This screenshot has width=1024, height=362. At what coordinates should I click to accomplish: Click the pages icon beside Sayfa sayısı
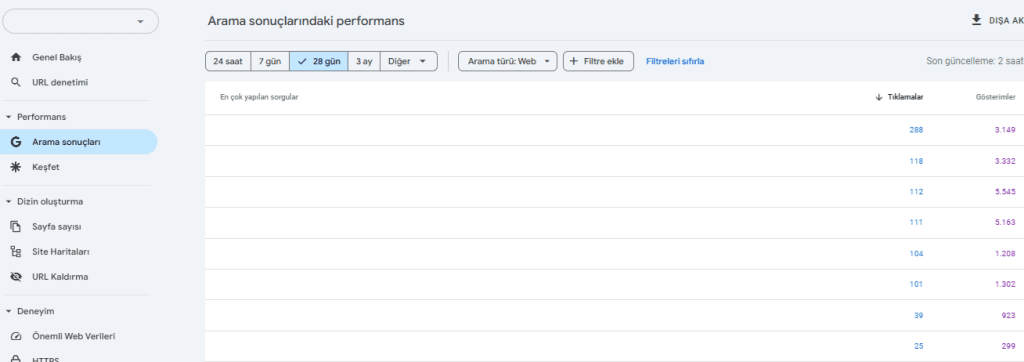click(16, 227)
